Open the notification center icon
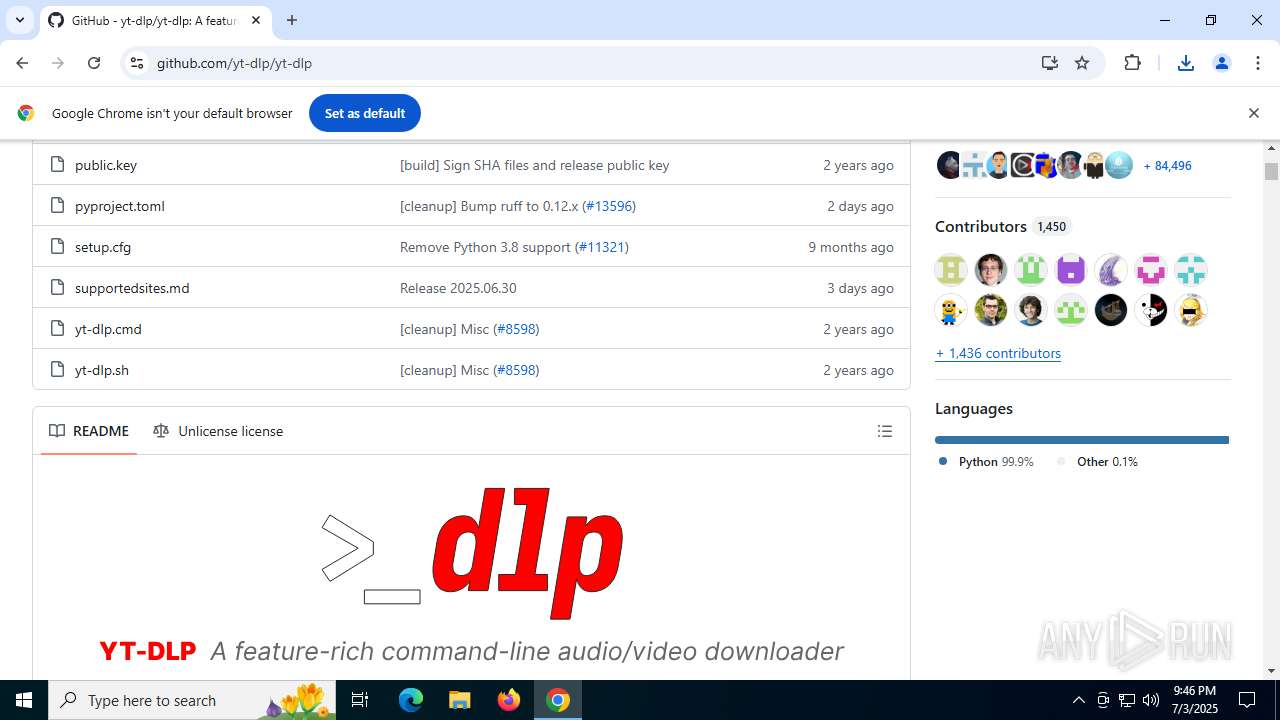 [1247, 700]
